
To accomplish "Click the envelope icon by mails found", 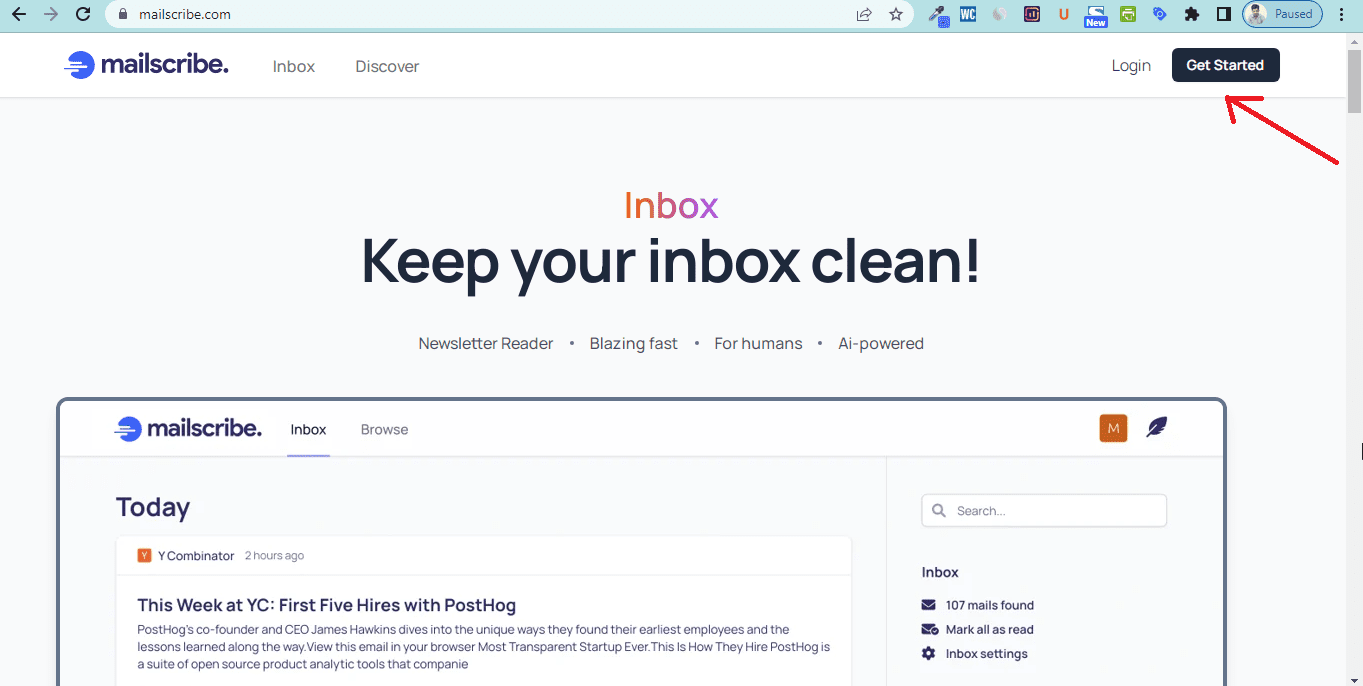I will pos(928,605).
